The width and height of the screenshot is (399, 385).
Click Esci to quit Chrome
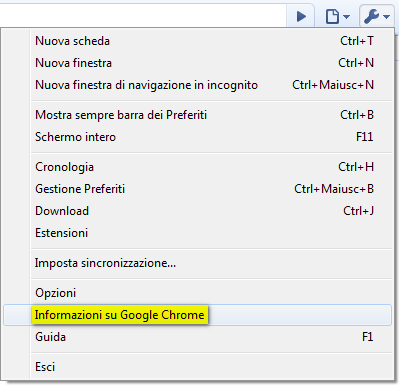coord(197,367)
